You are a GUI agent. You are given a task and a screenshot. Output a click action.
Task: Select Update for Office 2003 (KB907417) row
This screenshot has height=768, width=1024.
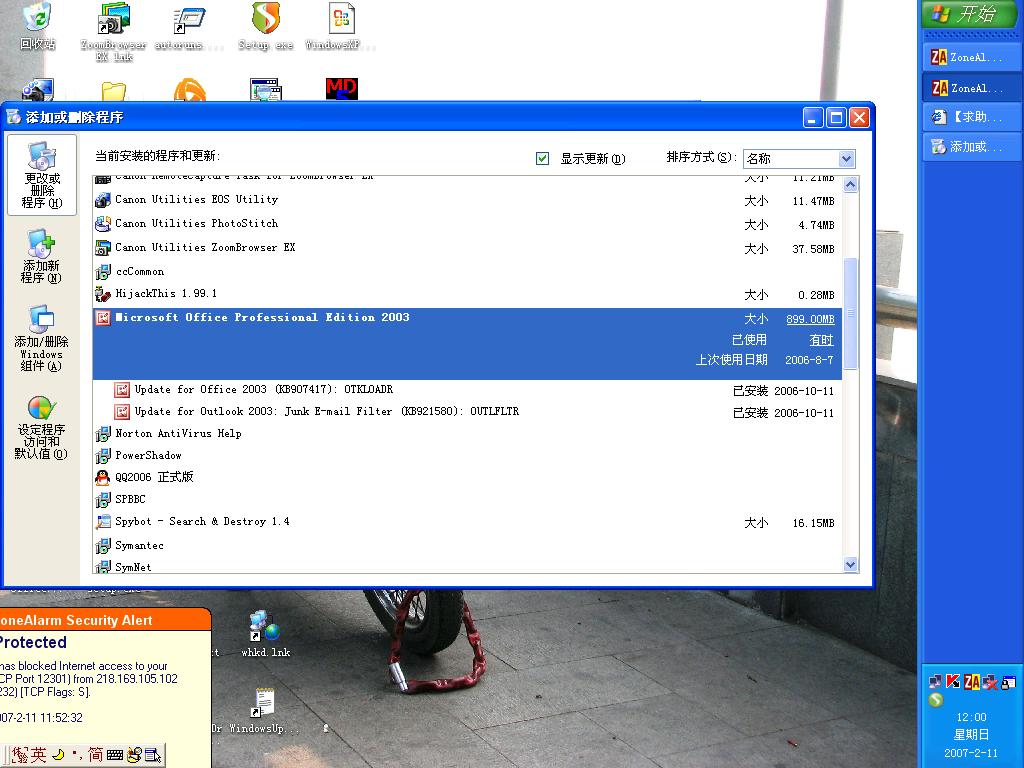[x=467, y=390]
